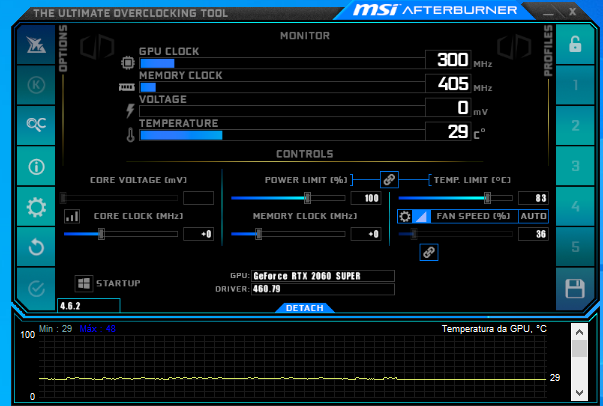
Task: Toggle the profile lock padlock icon
Action: (x=575, y=44)
